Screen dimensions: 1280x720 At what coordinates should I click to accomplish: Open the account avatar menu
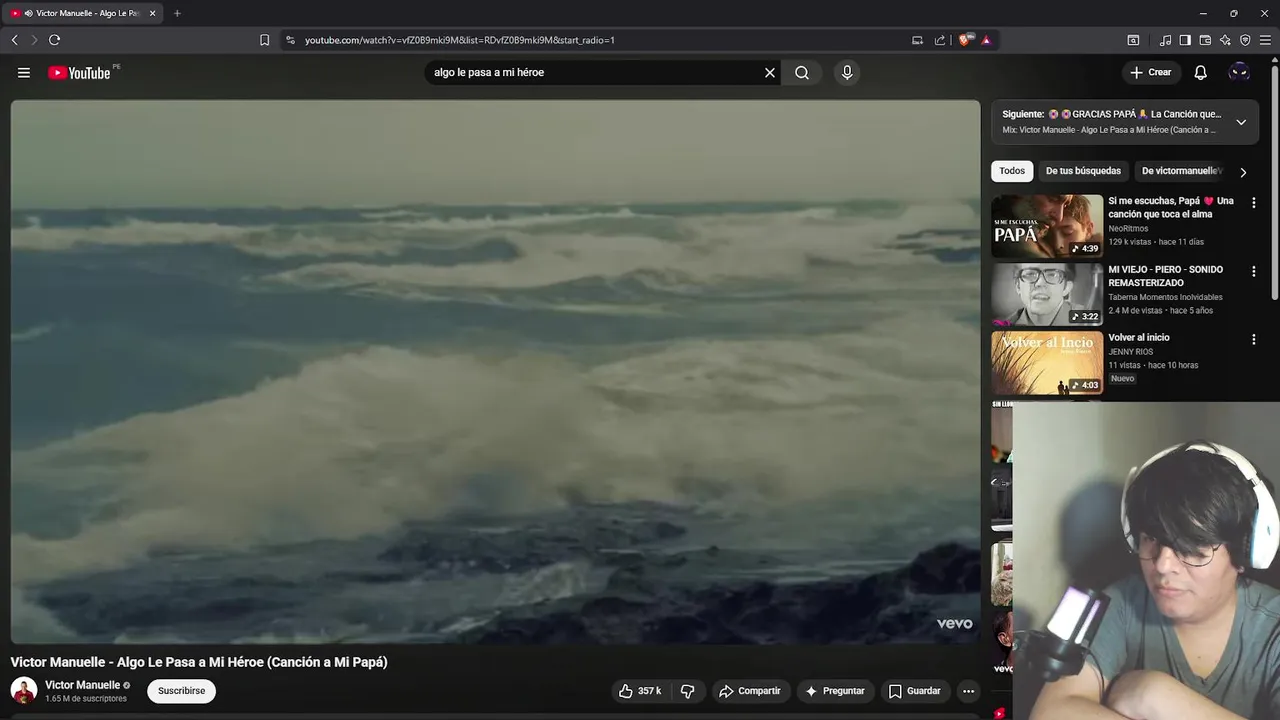pyautogui.click(x=1239, y=72)
